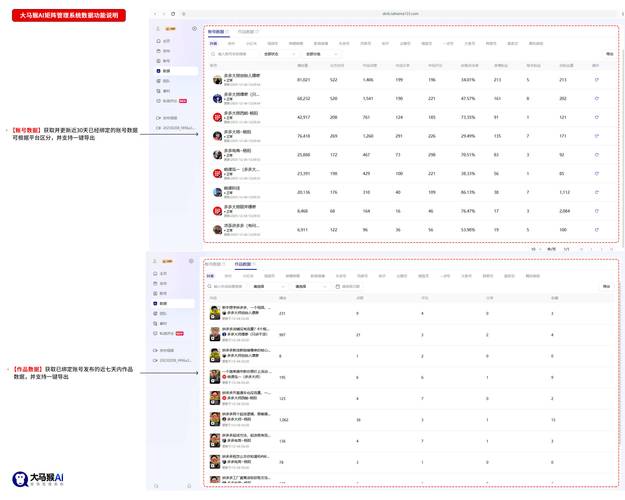Click the 导出 button in the works data panel

click(606, 286)
